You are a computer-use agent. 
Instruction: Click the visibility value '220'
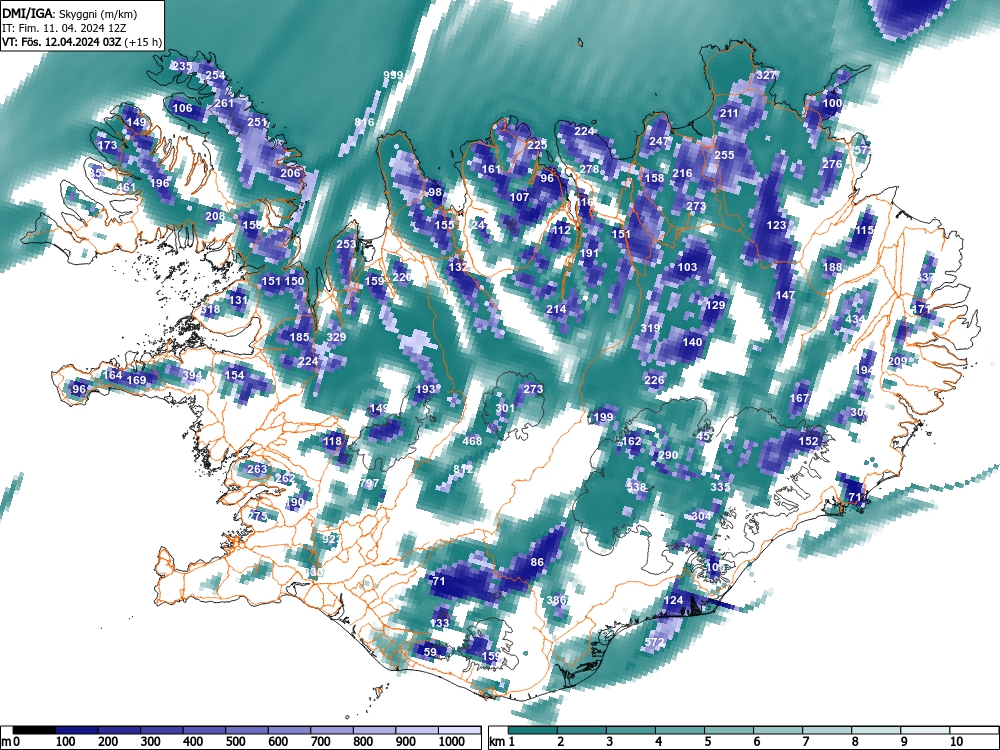coord(402,277)
